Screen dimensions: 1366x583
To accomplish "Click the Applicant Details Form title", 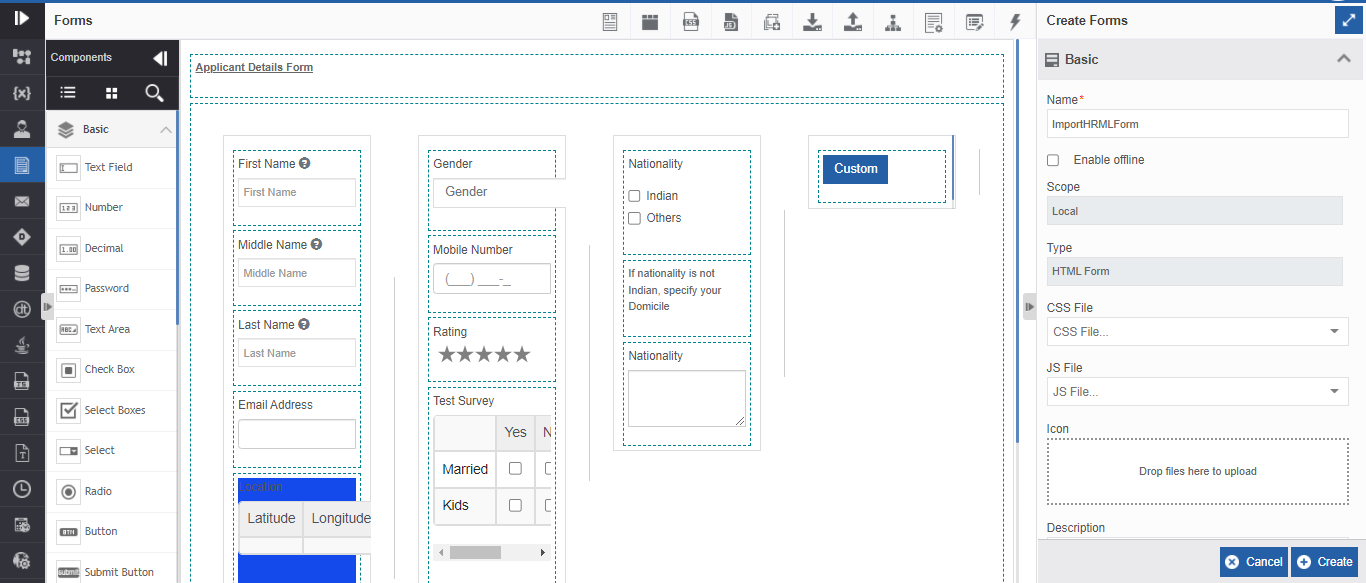I will (254, 67).
